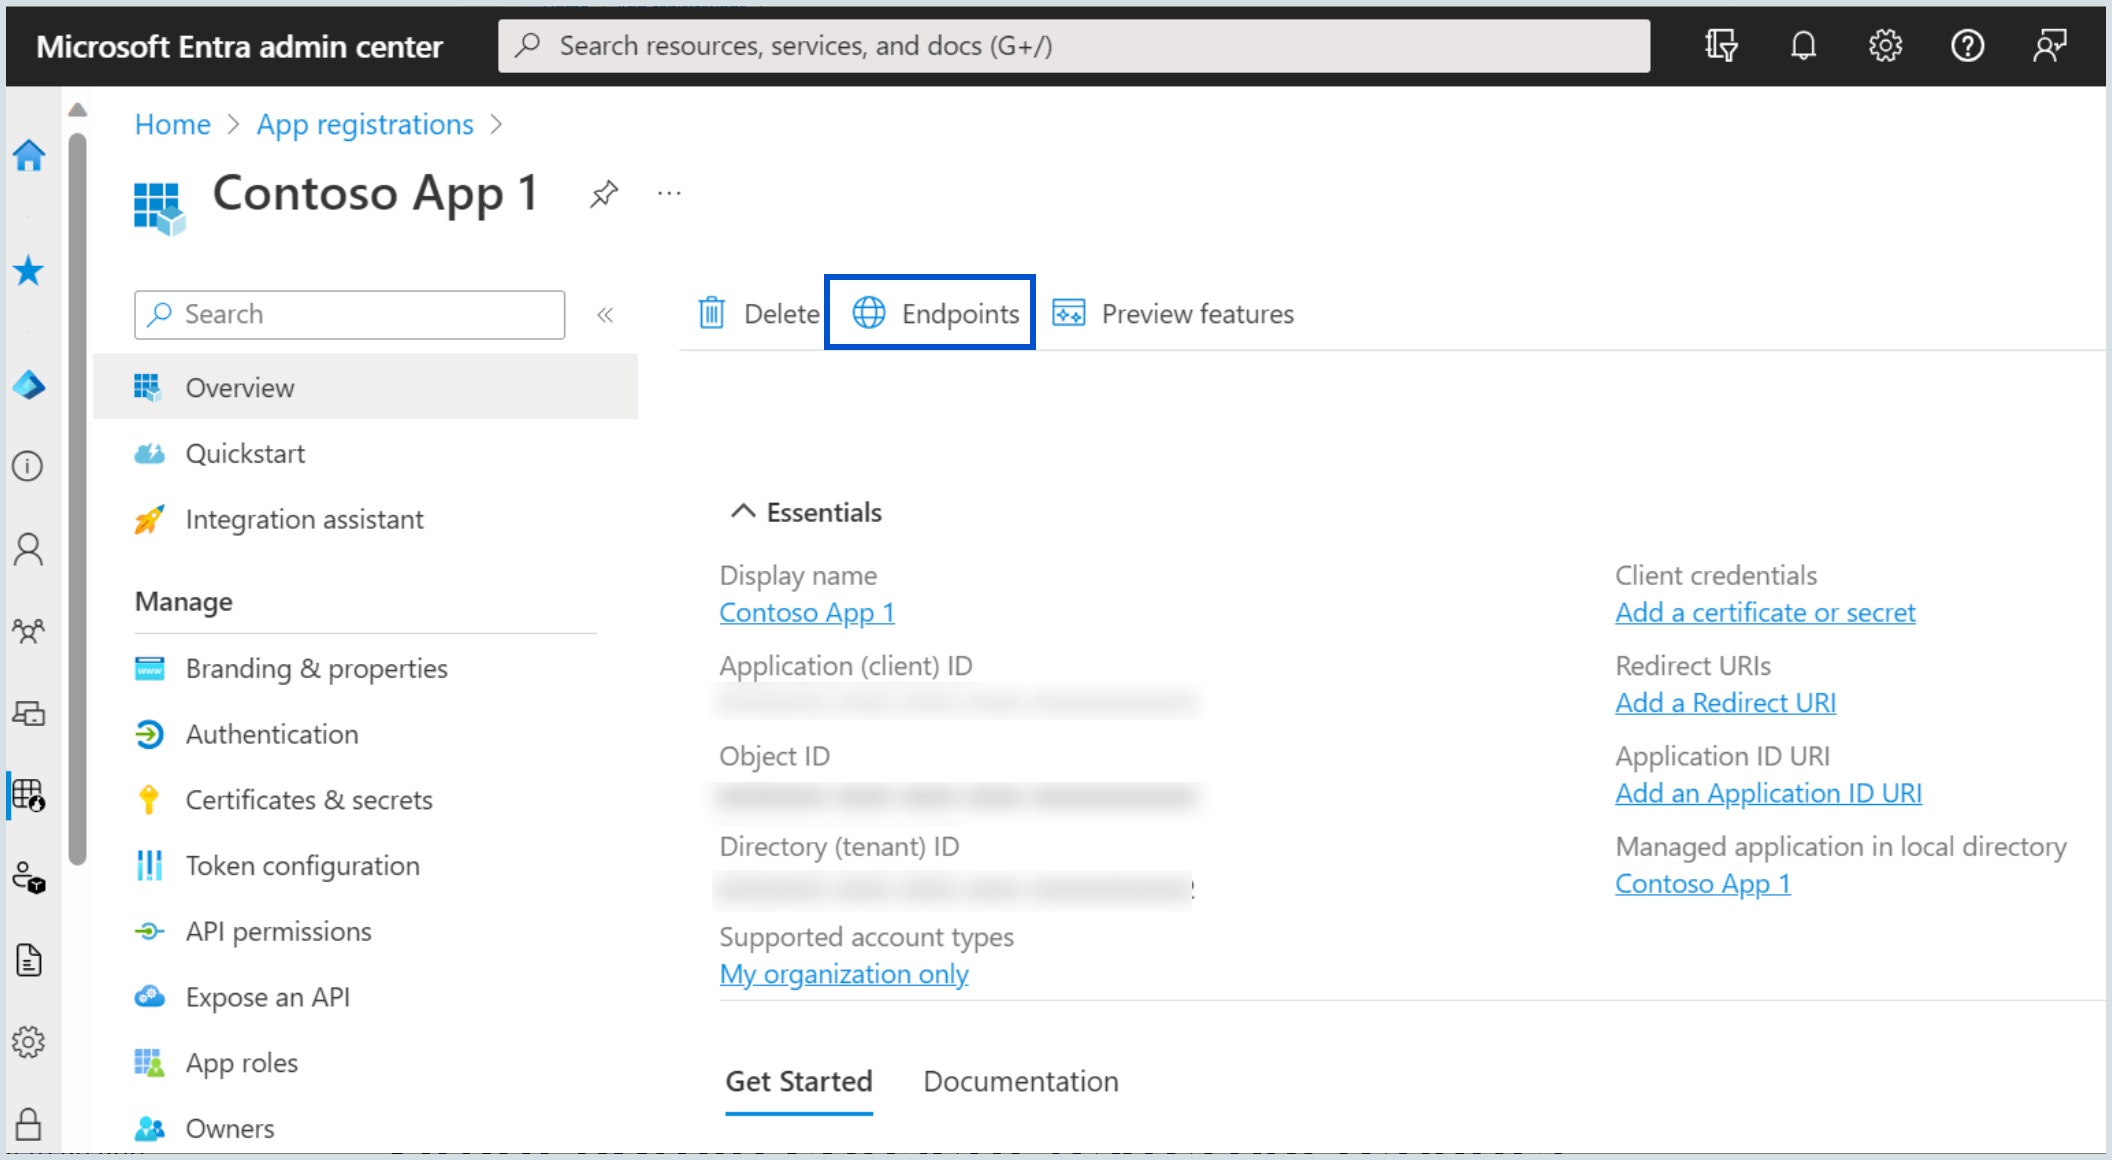Click the Endpoints button

pos(930,314)
